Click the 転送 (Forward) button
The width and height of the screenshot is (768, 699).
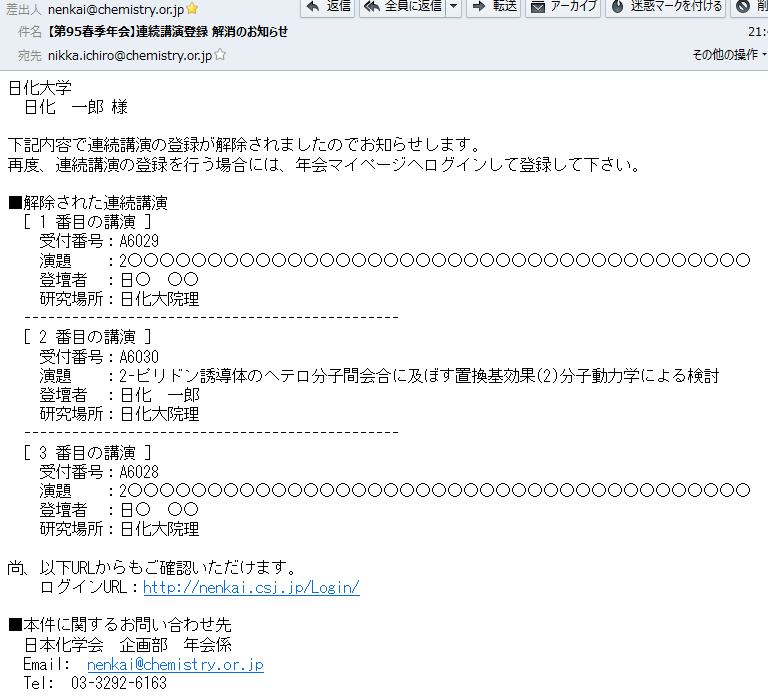tap(494, 7)
